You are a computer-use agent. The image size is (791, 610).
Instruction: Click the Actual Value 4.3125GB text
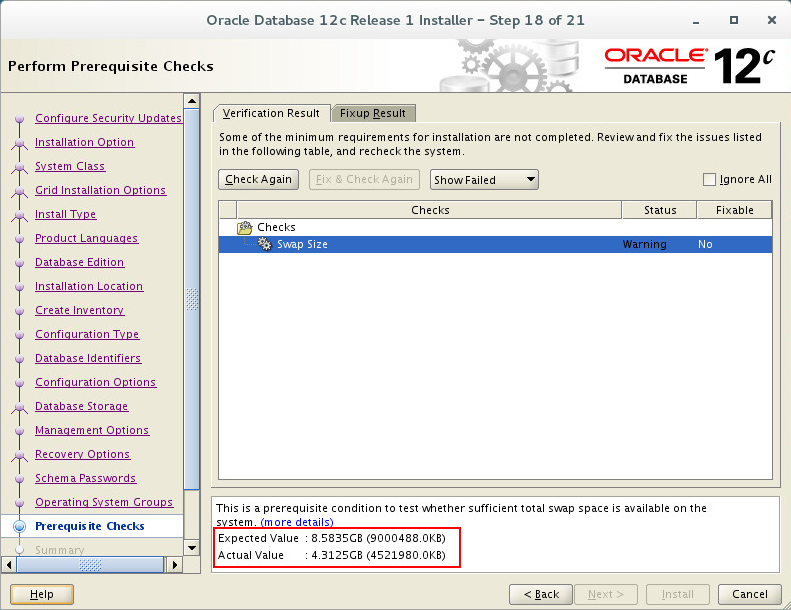(x=331, y=556)
